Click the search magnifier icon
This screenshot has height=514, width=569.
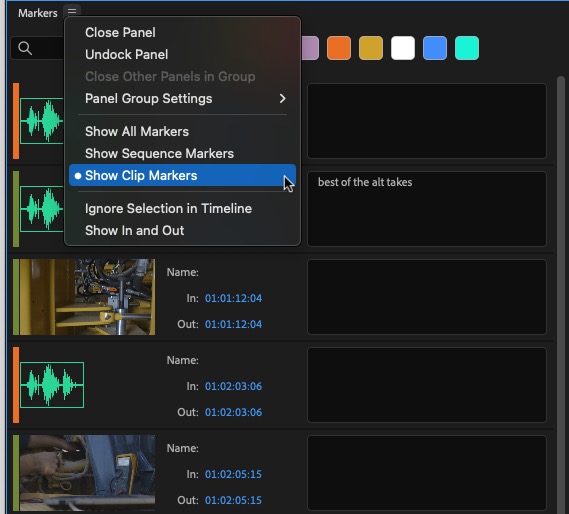pyautogui.click(x=25, y=48)
